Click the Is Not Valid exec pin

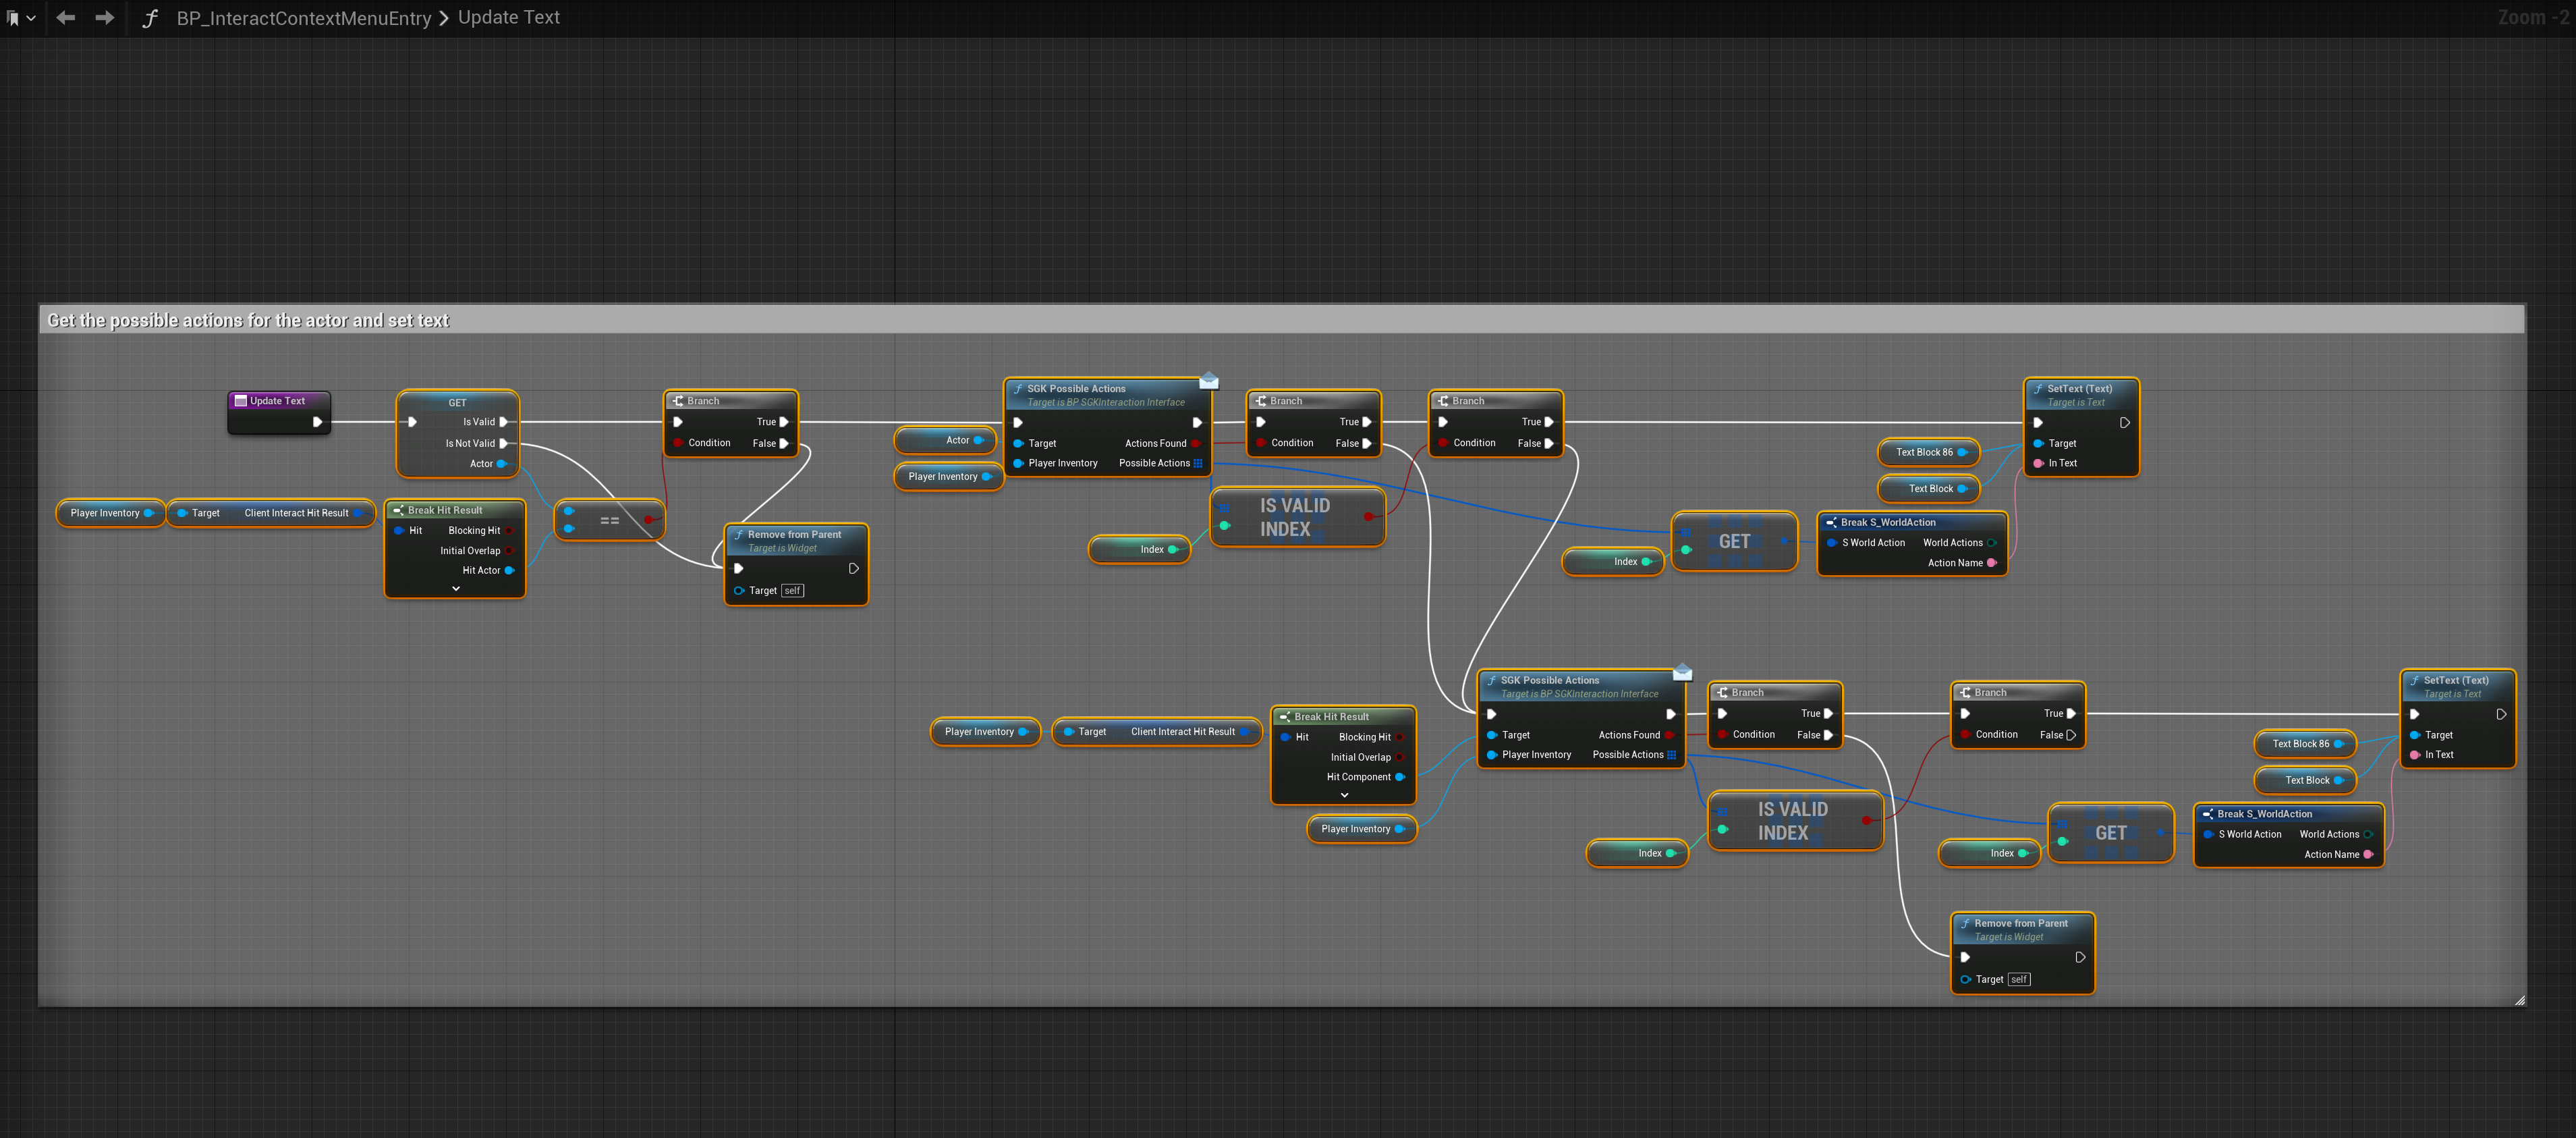click(504, 443)
